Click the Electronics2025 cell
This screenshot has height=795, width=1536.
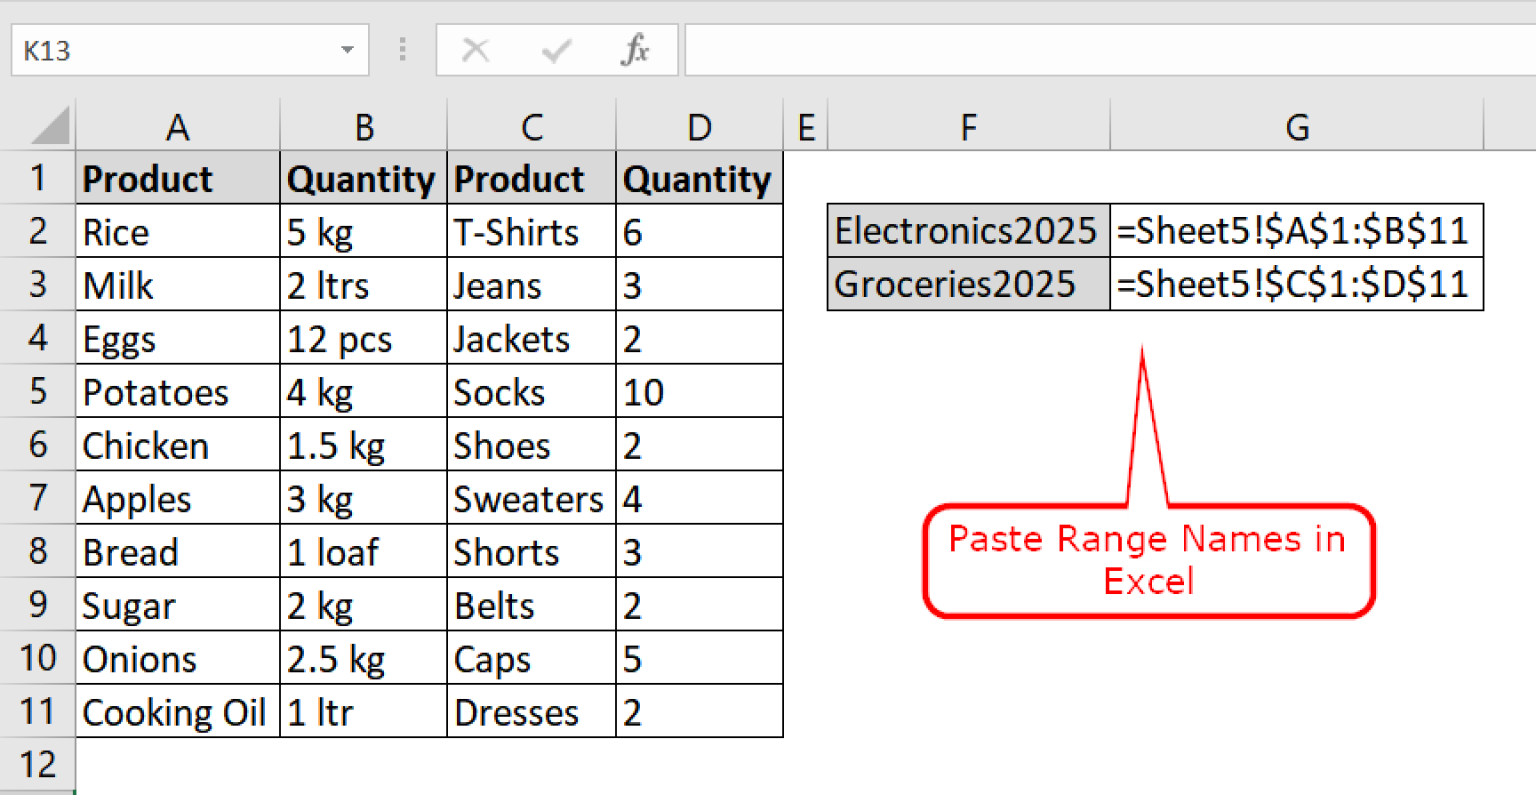(966, 231)
